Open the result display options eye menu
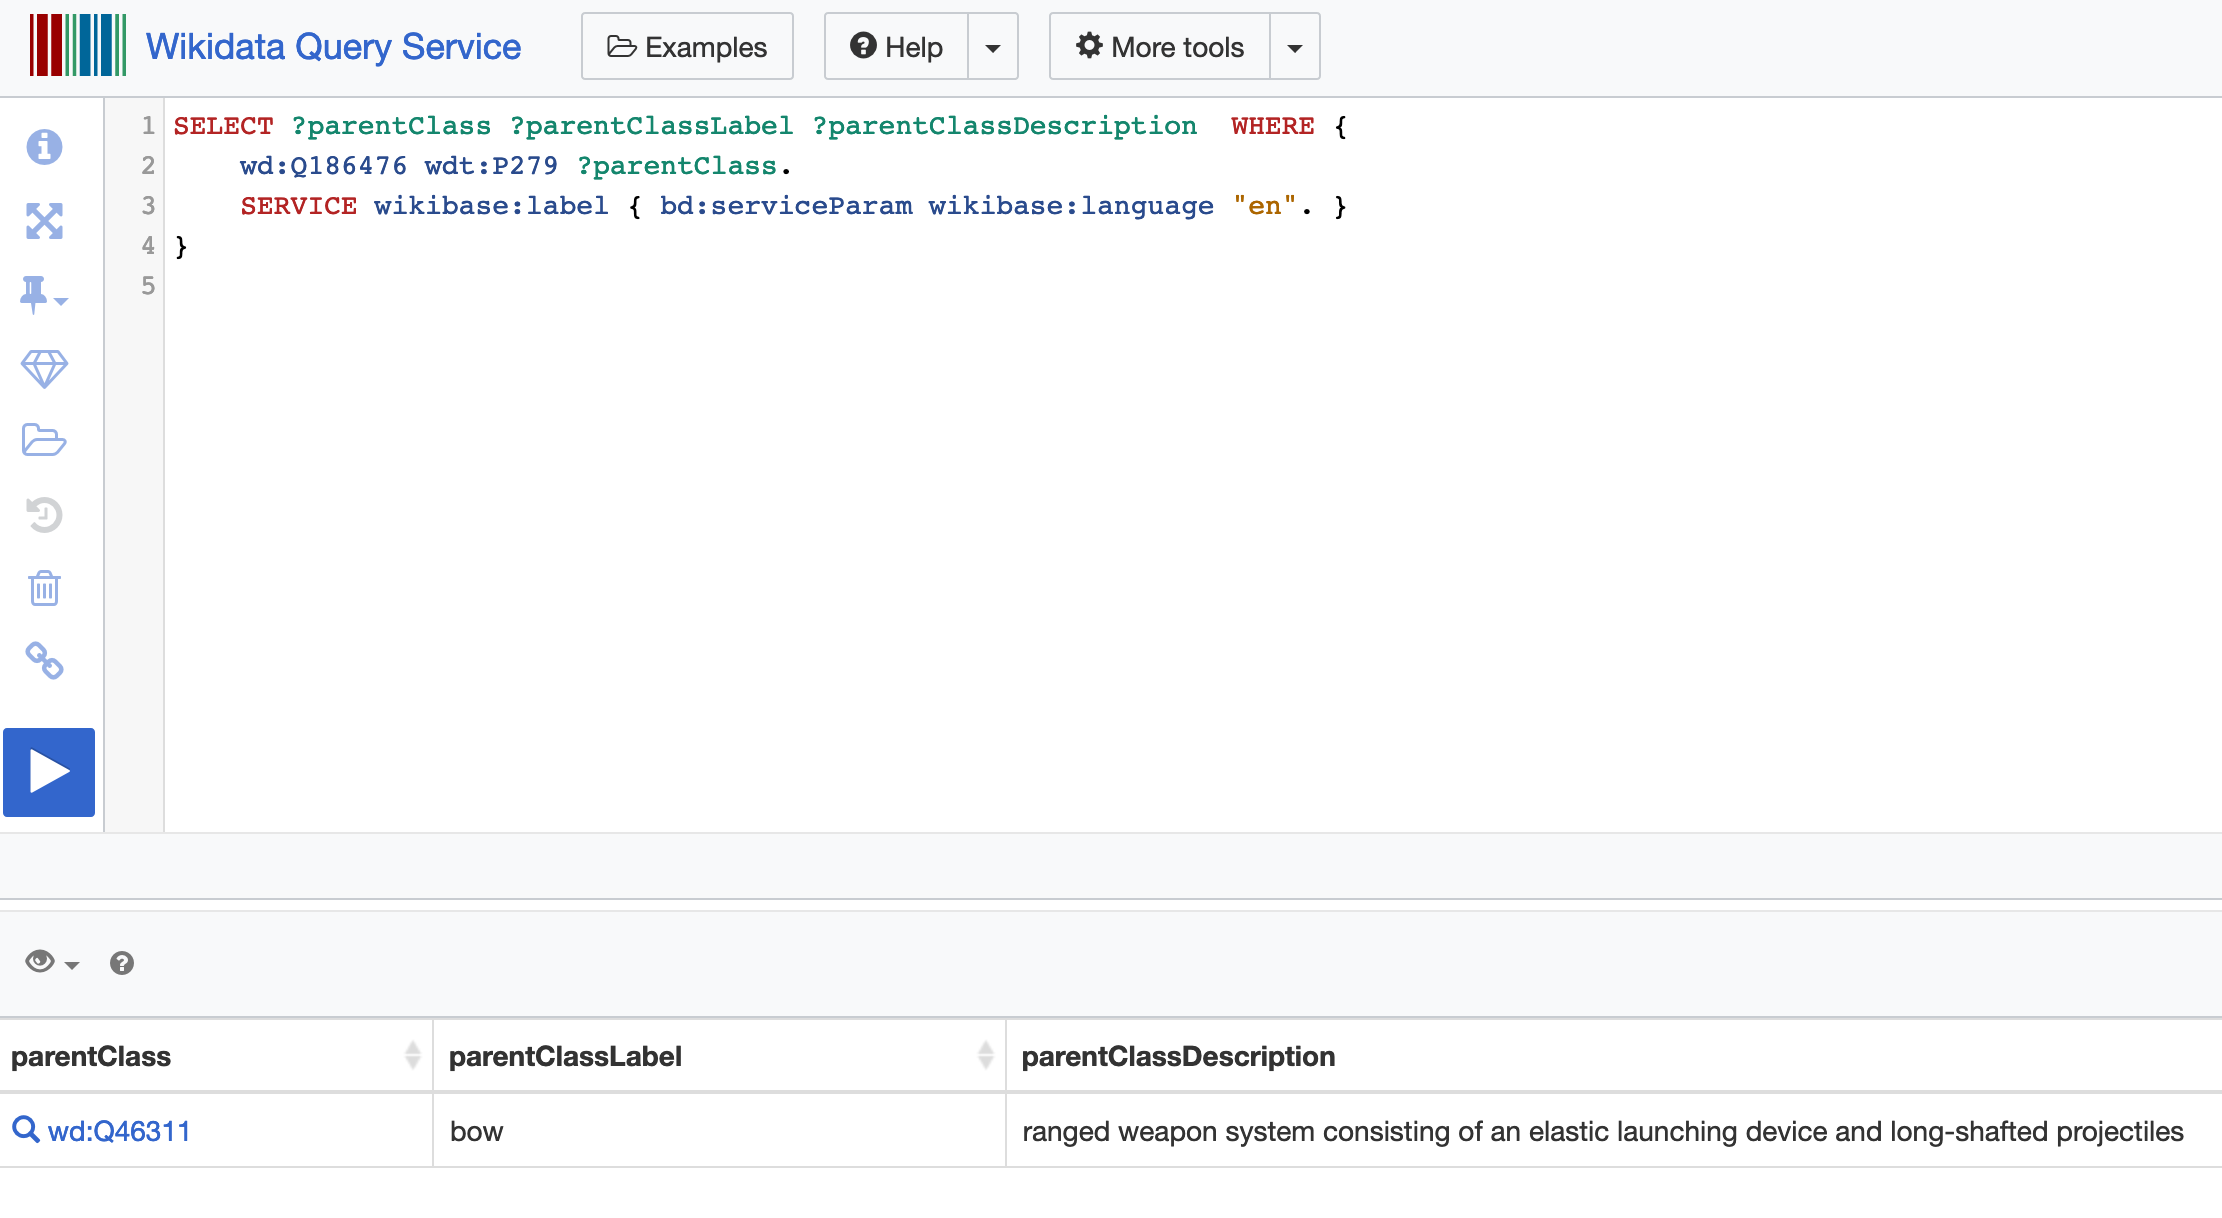This screenshot has height=1218, width=2222. tap(40, 961)
